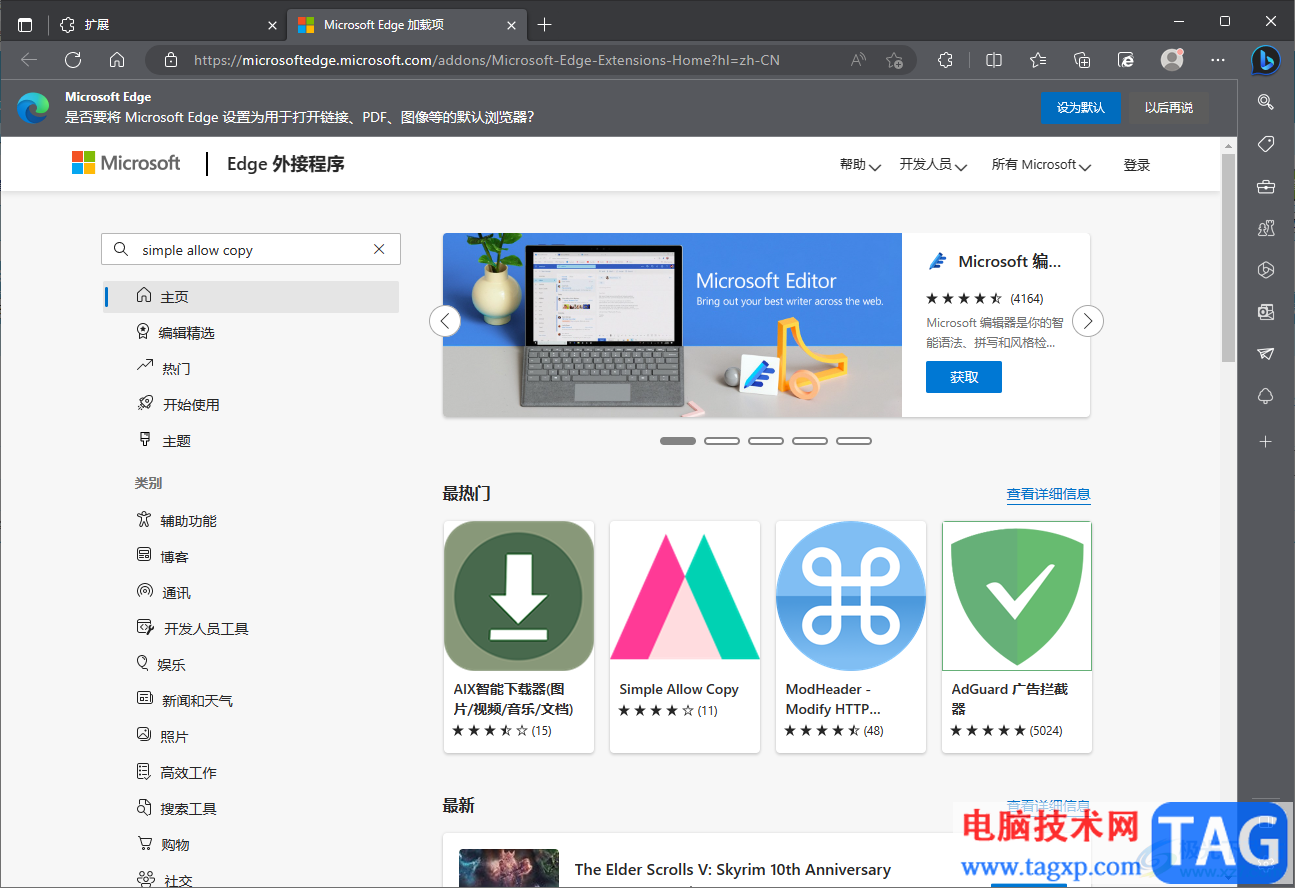Open the profile avatar
This screenshot has width=1295, height=888.
click(x=1172, y=60)
